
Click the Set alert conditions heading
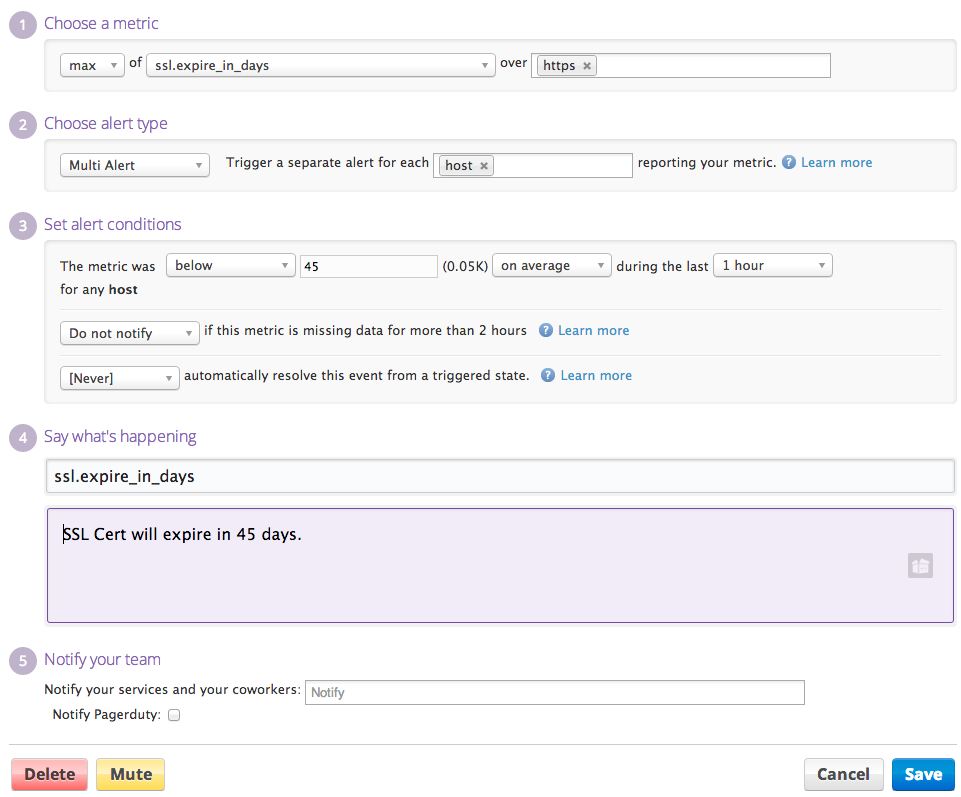(113, 224)
